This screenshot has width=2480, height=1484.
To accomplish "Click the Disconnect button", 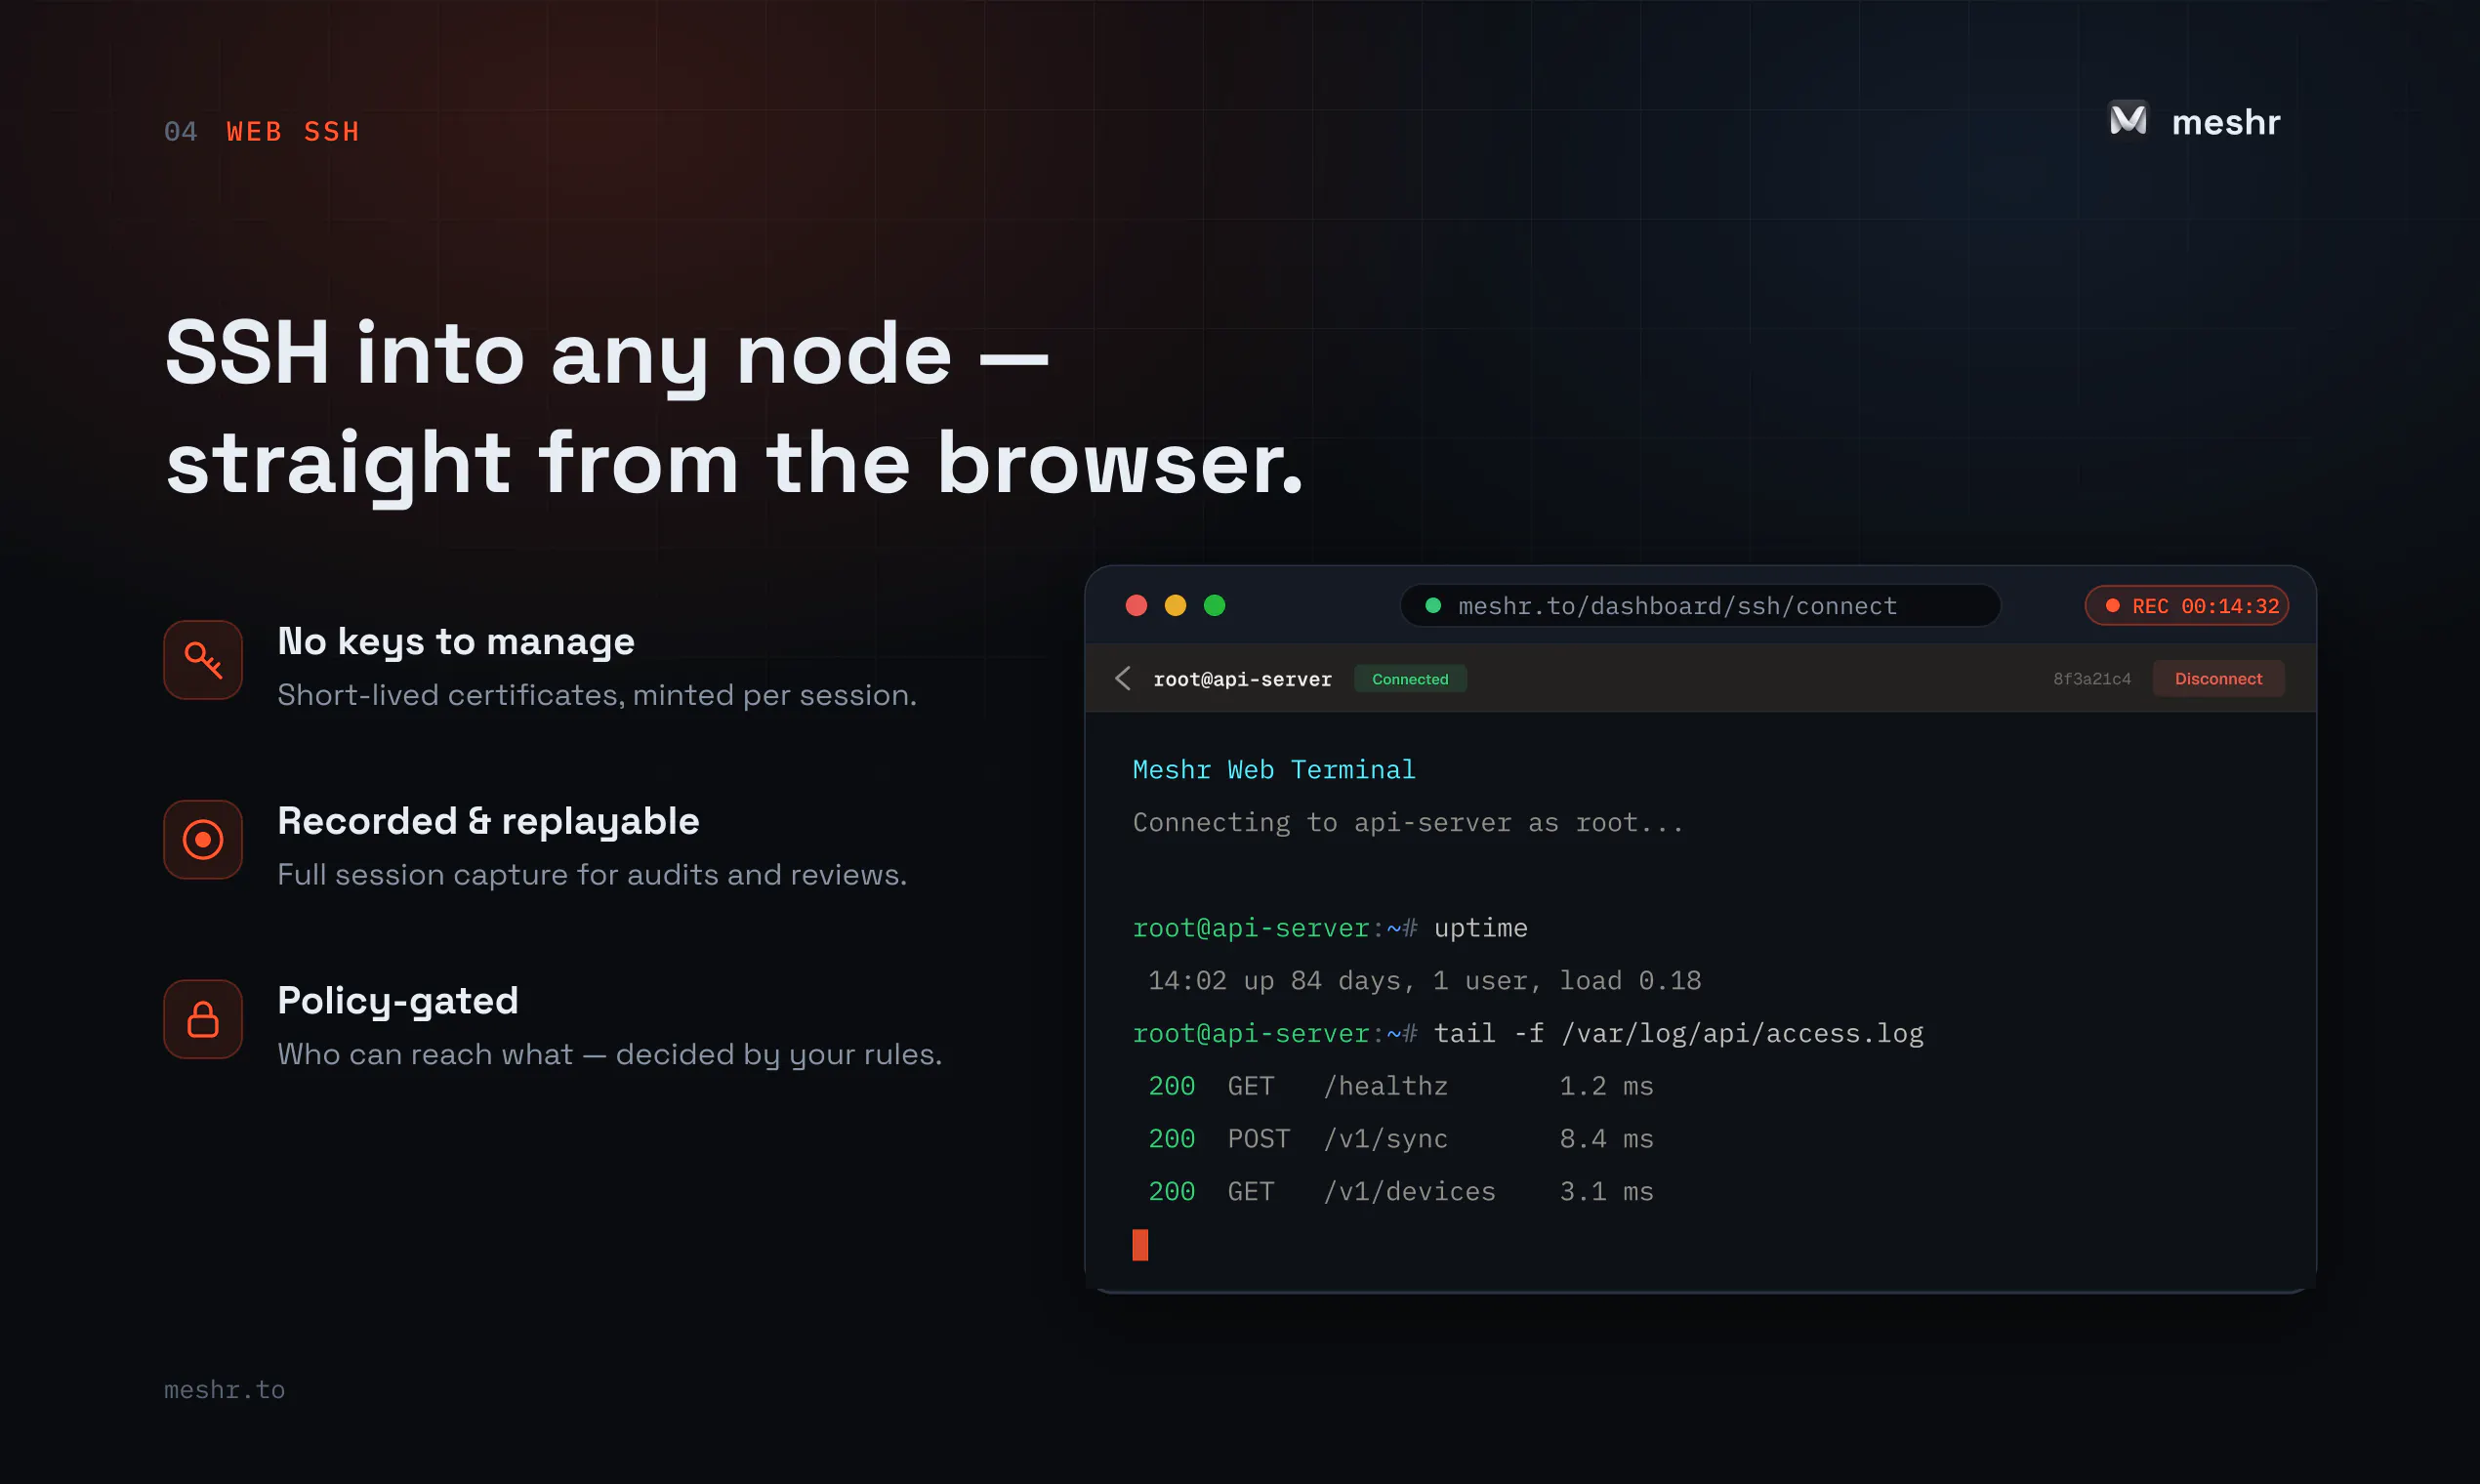I will tap(2218, 679).
